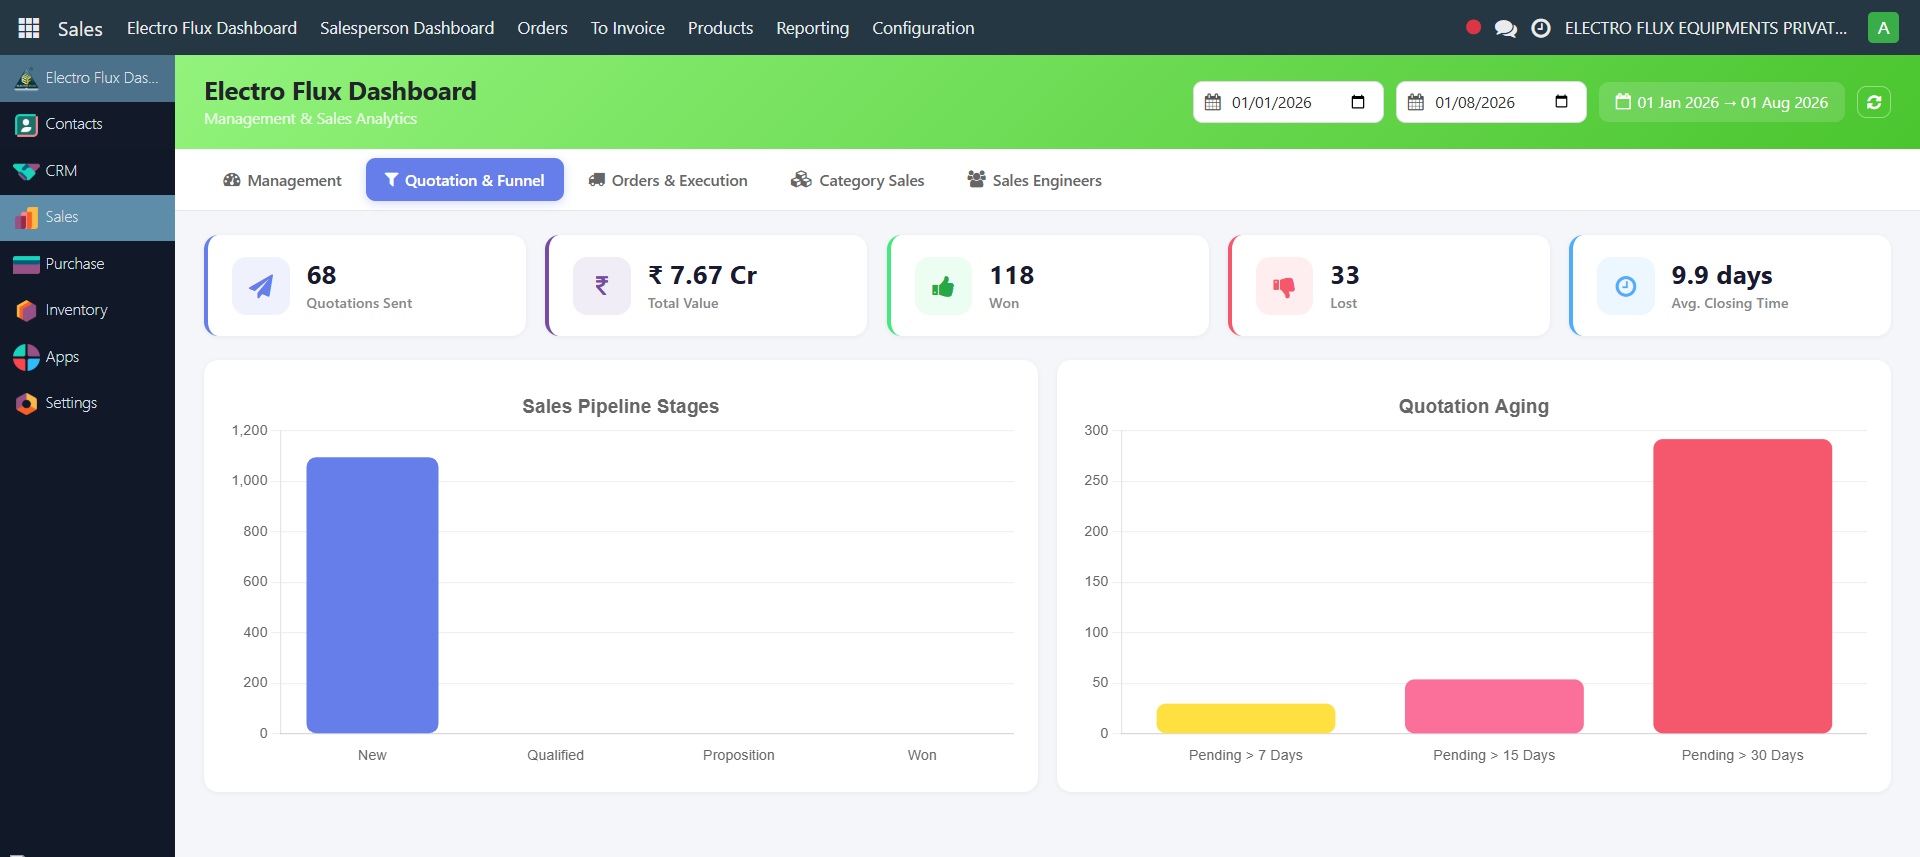Click the Electro Flux Dashboard heading
The height and width of the screenshot is (857, 1920).
coord(340,91)
